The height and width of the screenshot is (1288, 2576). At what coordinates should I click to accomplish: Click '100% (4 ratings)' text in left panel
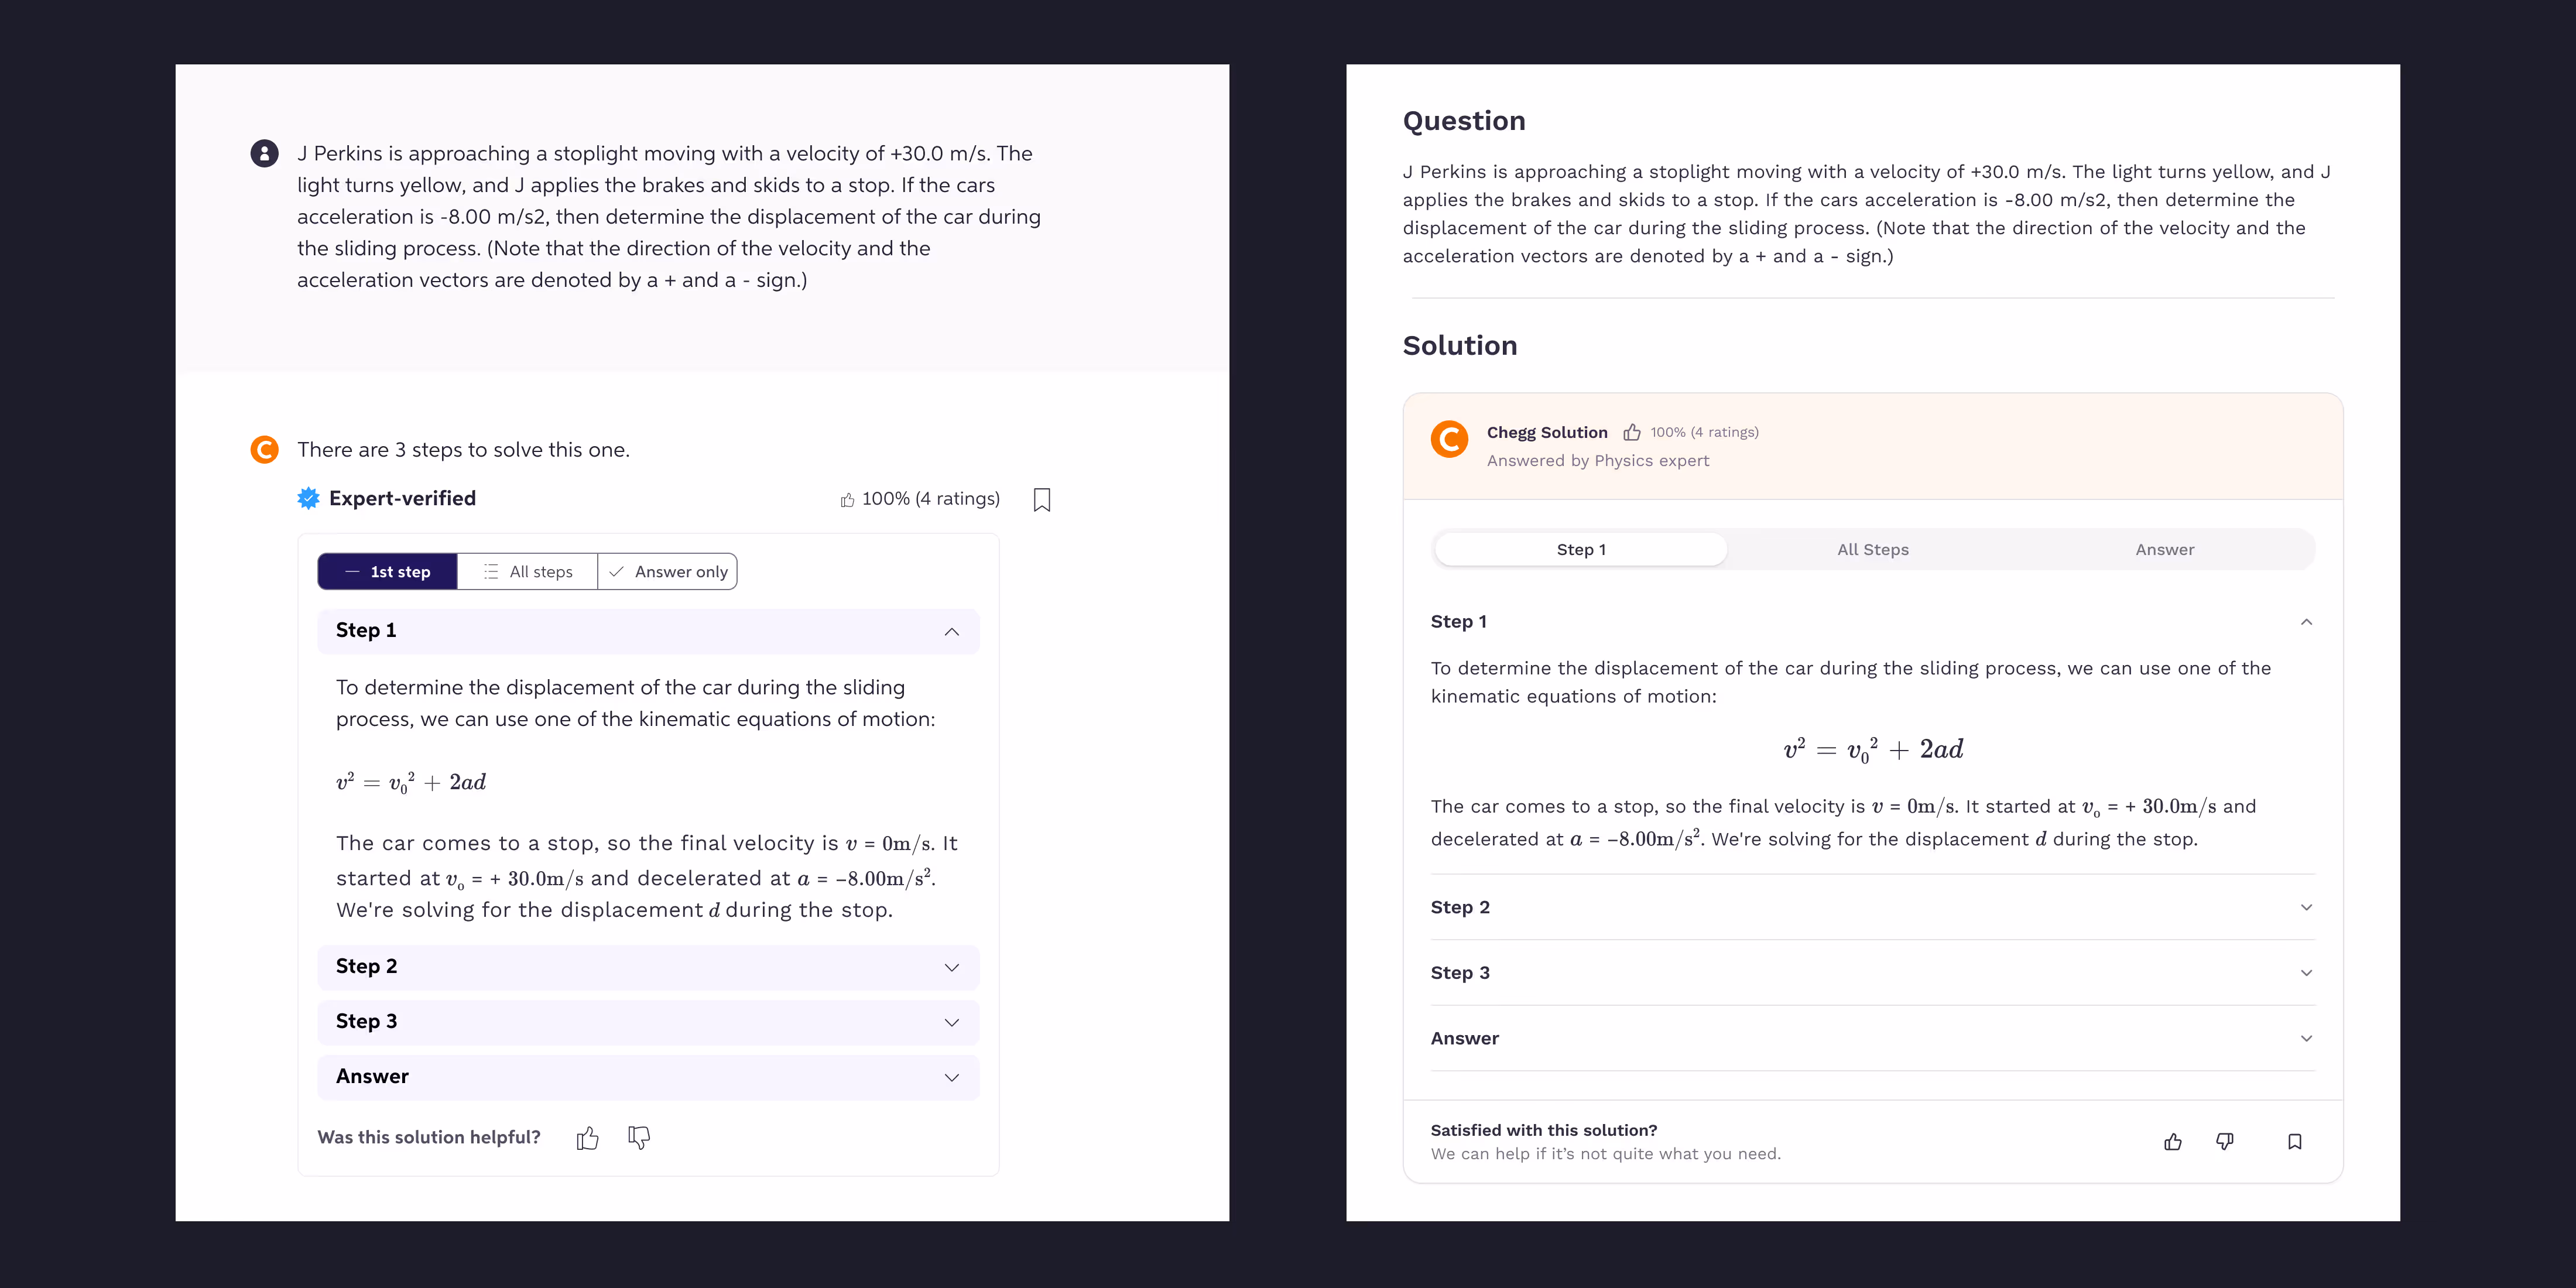point(930,499)
